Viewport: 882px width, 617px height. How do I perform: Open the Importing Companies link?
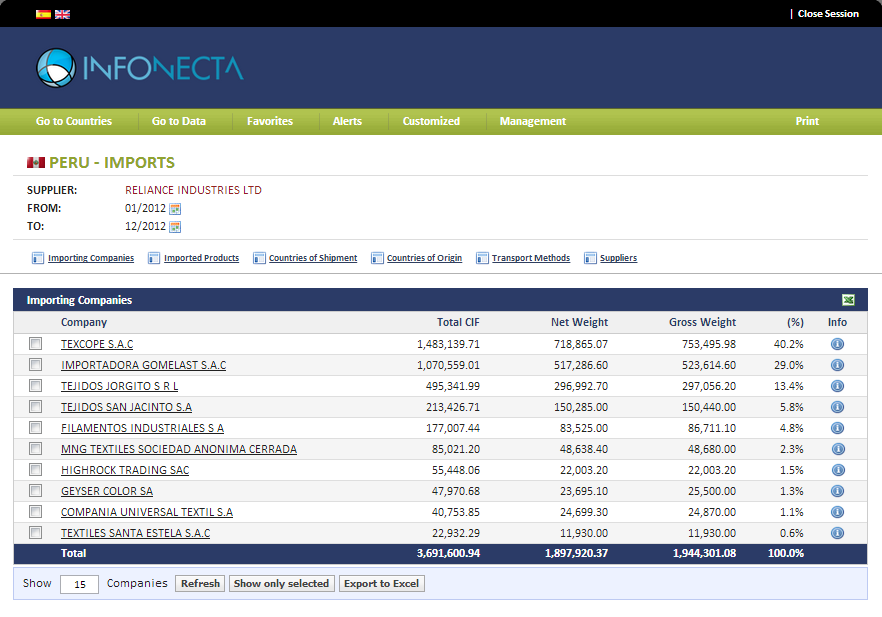pos(91,258)
